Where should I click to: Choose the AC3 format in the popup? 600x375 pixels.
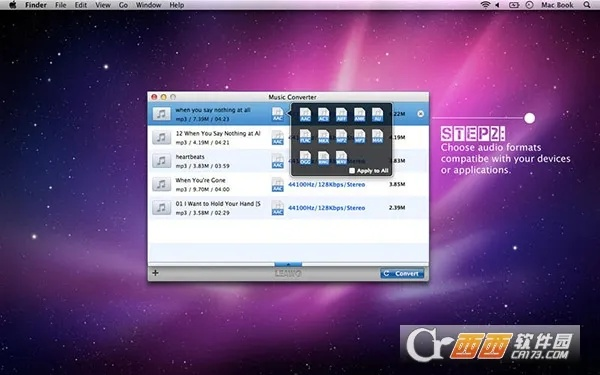coord(323,114)
